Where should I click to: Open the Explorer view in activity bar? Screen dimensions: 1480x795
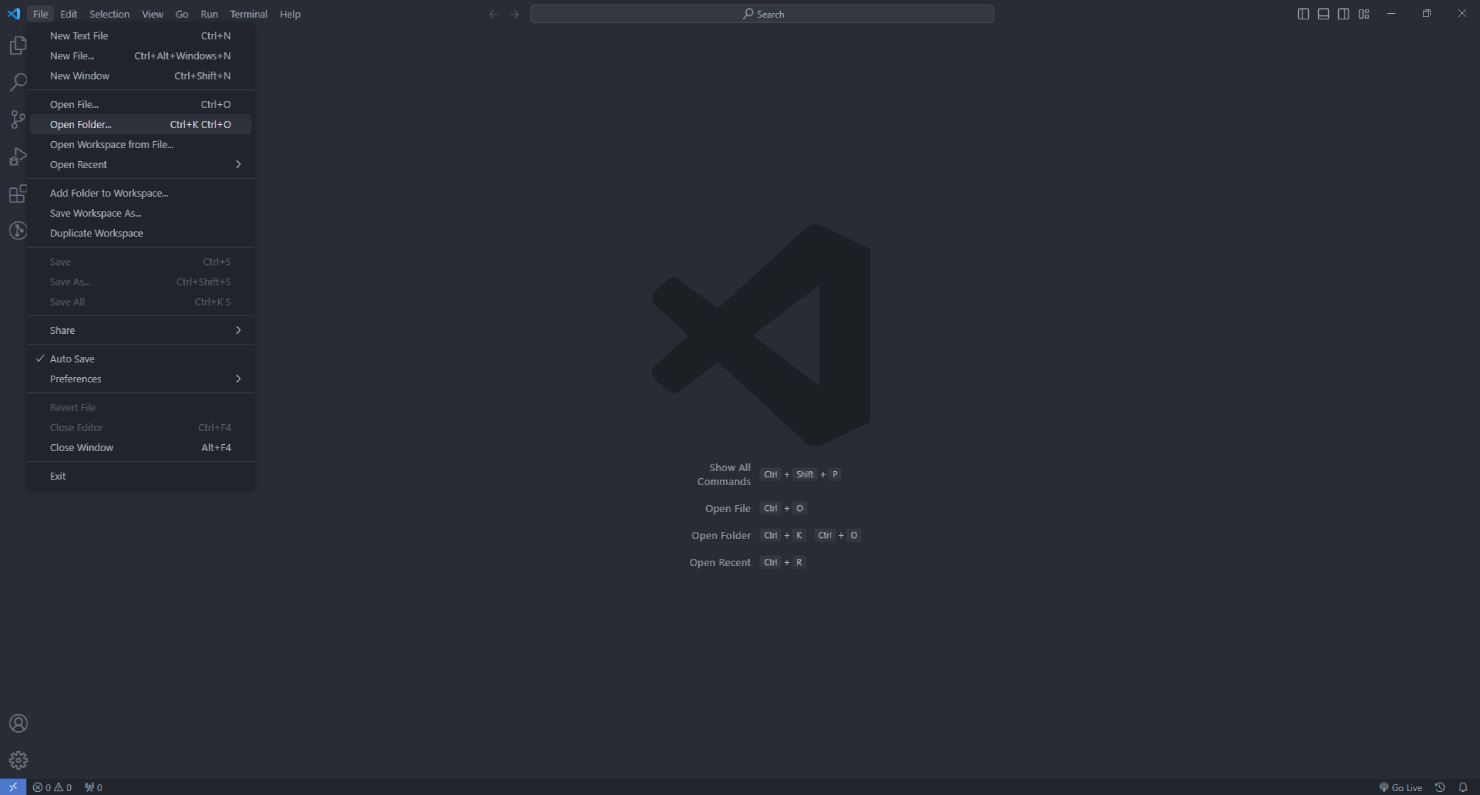[x=18, y=46]
